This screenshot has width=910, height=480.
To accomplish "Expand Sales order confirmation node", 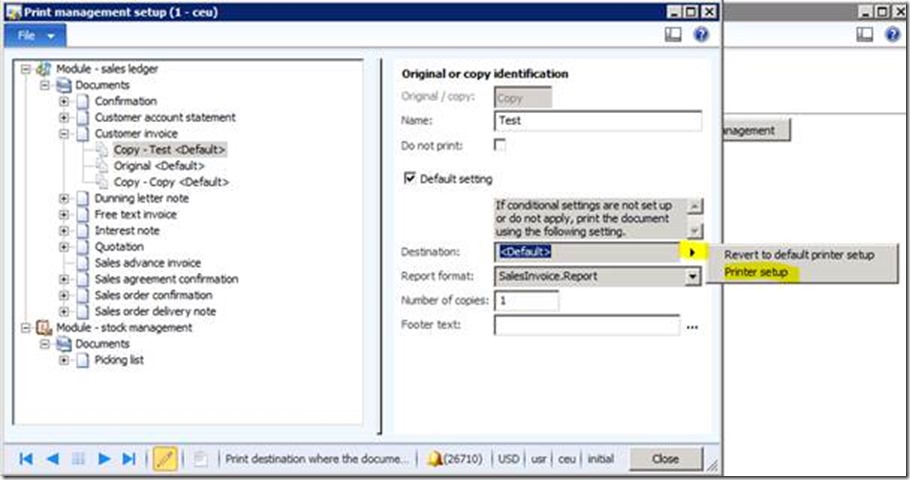I will pos(64,295).
